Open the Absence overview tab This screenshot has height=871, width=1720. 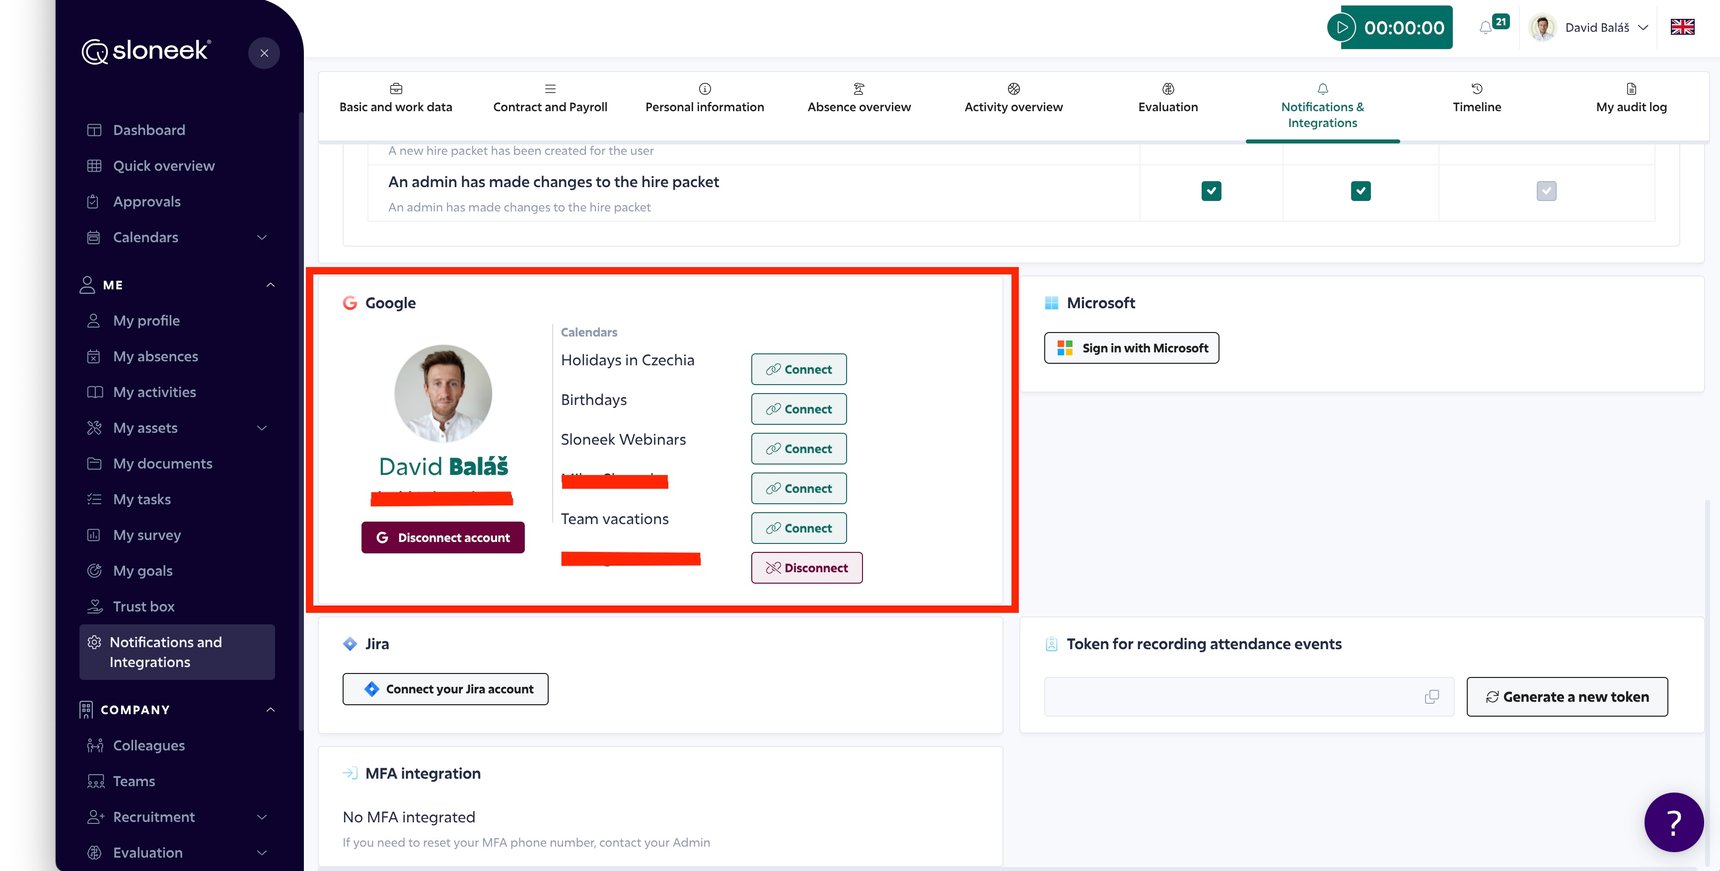coord(859,99)
